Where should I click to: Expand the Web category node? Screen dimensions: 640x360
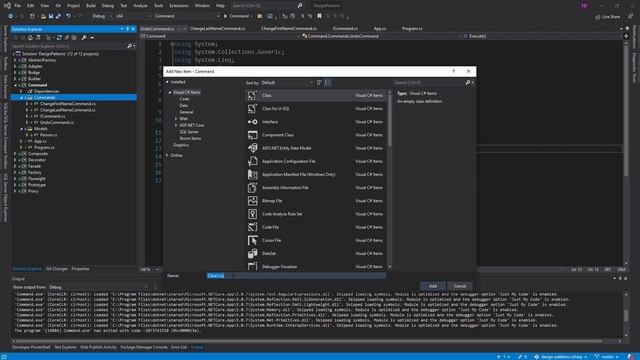click(176, 119)
